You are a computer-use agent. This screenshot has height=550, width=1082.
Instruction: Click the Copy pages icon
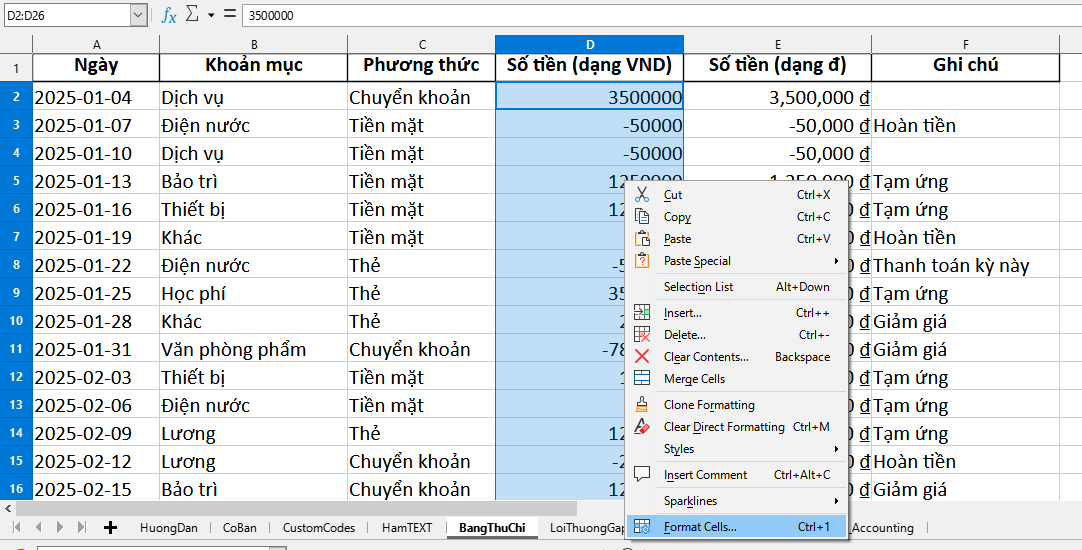[x=642, y=217]
